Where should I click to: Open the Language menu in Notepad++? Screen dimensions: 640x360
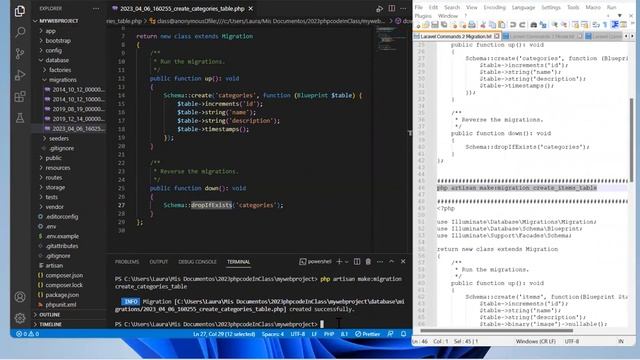click(523, 7)
